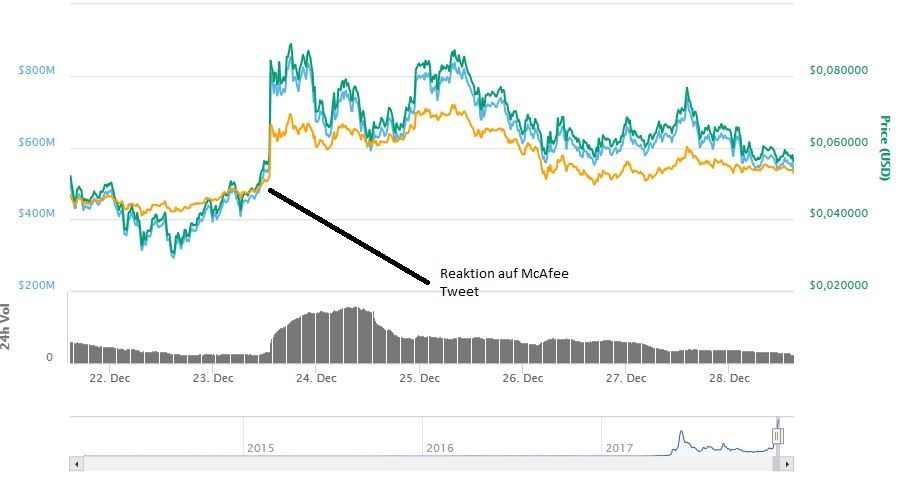Select the 2017 marker in navigator

[621, 448]
